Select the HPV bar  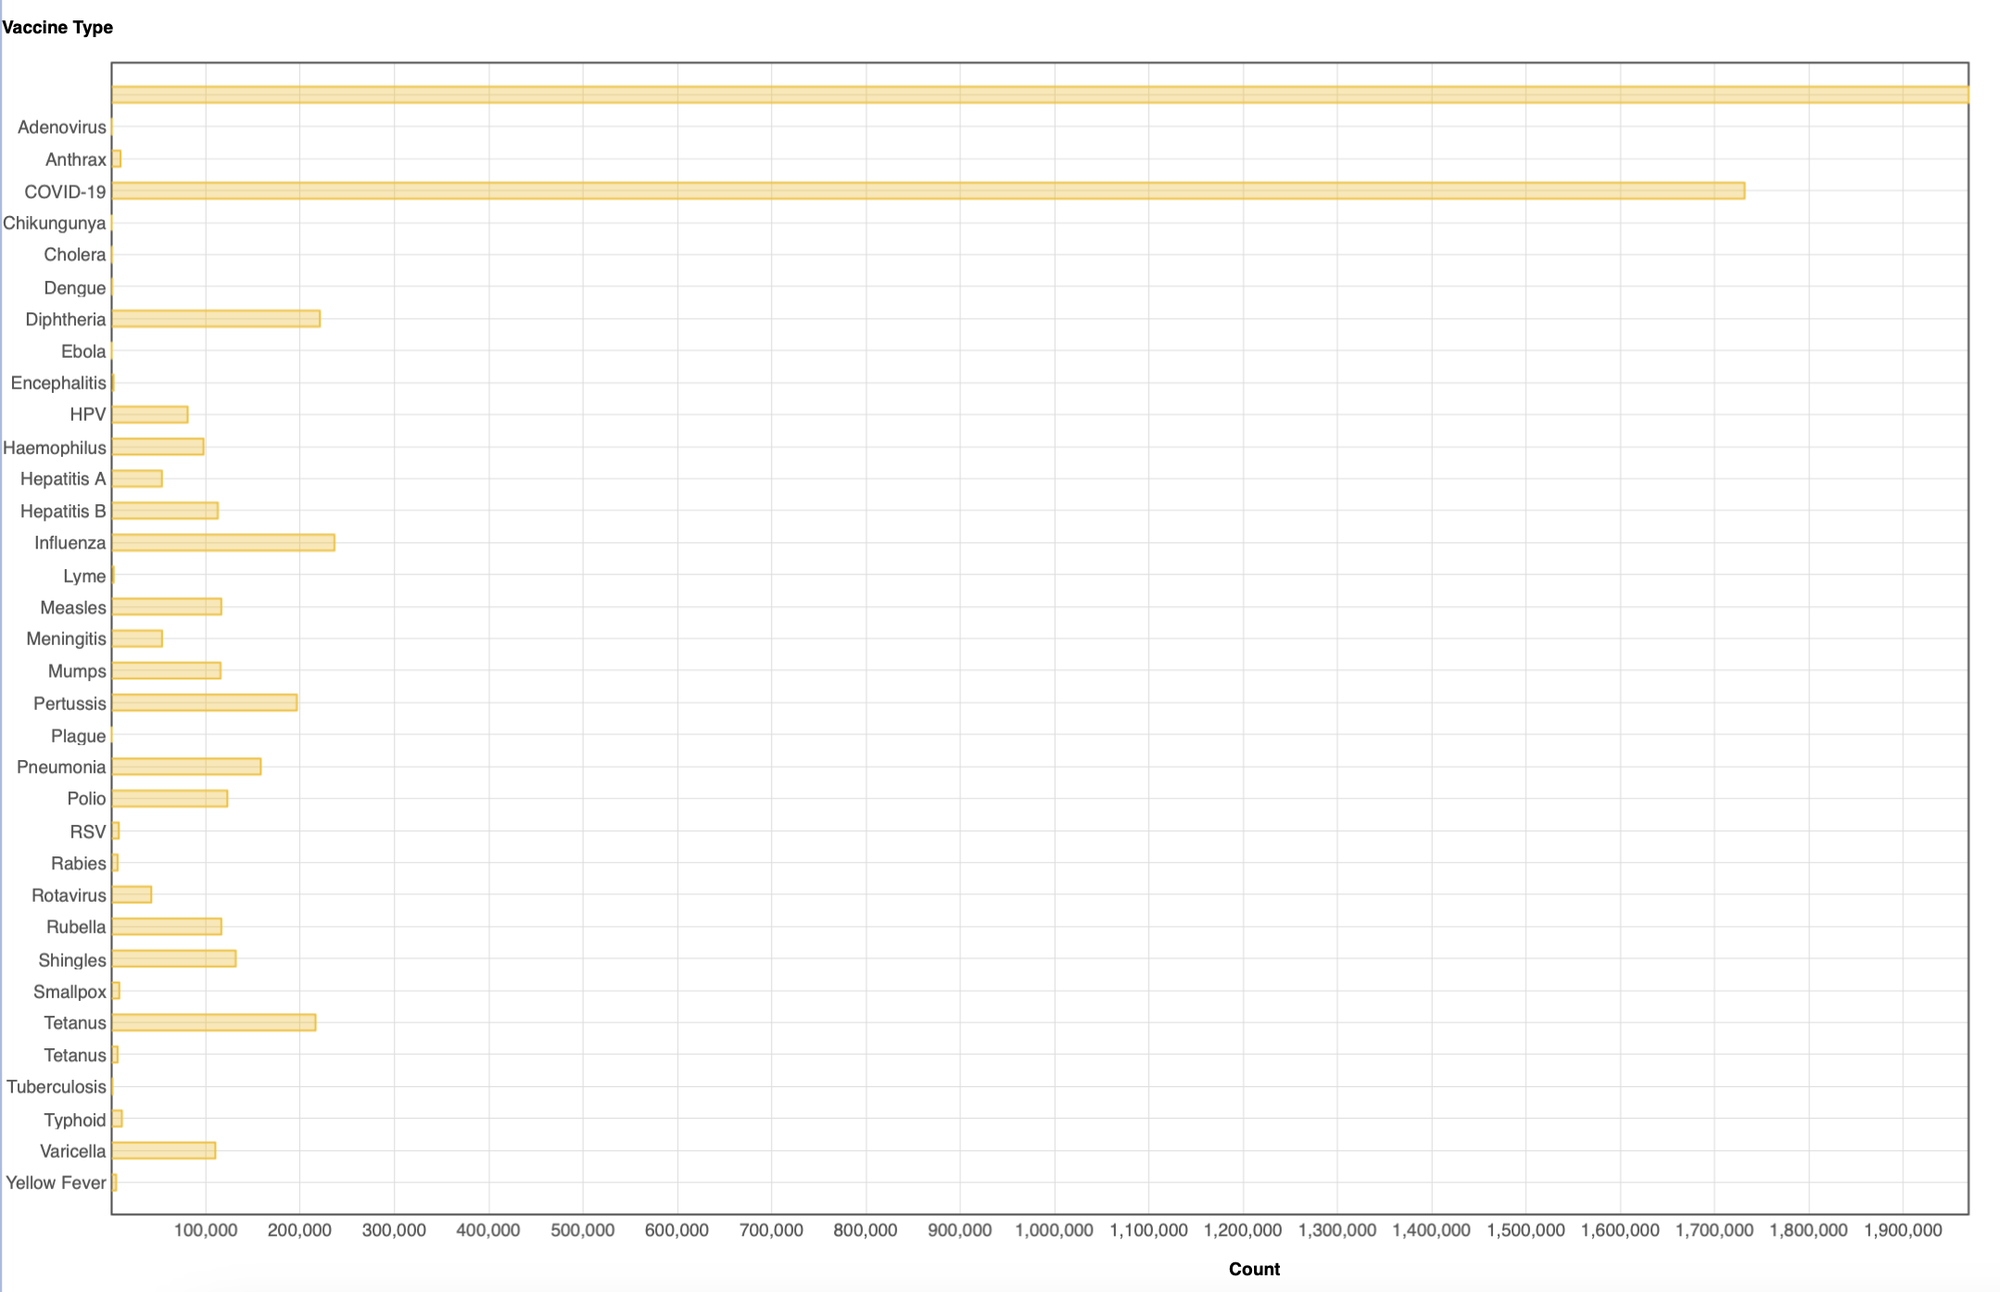(150, 415)
